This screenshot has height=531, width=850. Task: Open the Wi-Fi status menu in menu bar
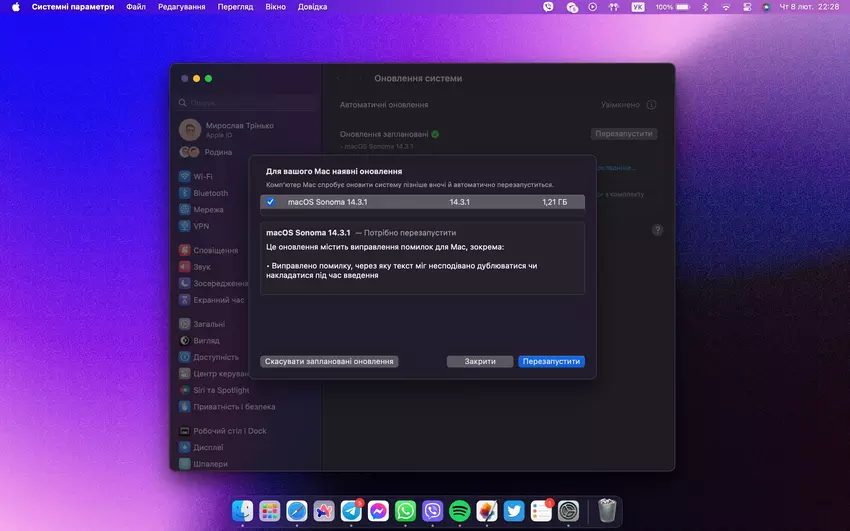click(x=725, y=7)
